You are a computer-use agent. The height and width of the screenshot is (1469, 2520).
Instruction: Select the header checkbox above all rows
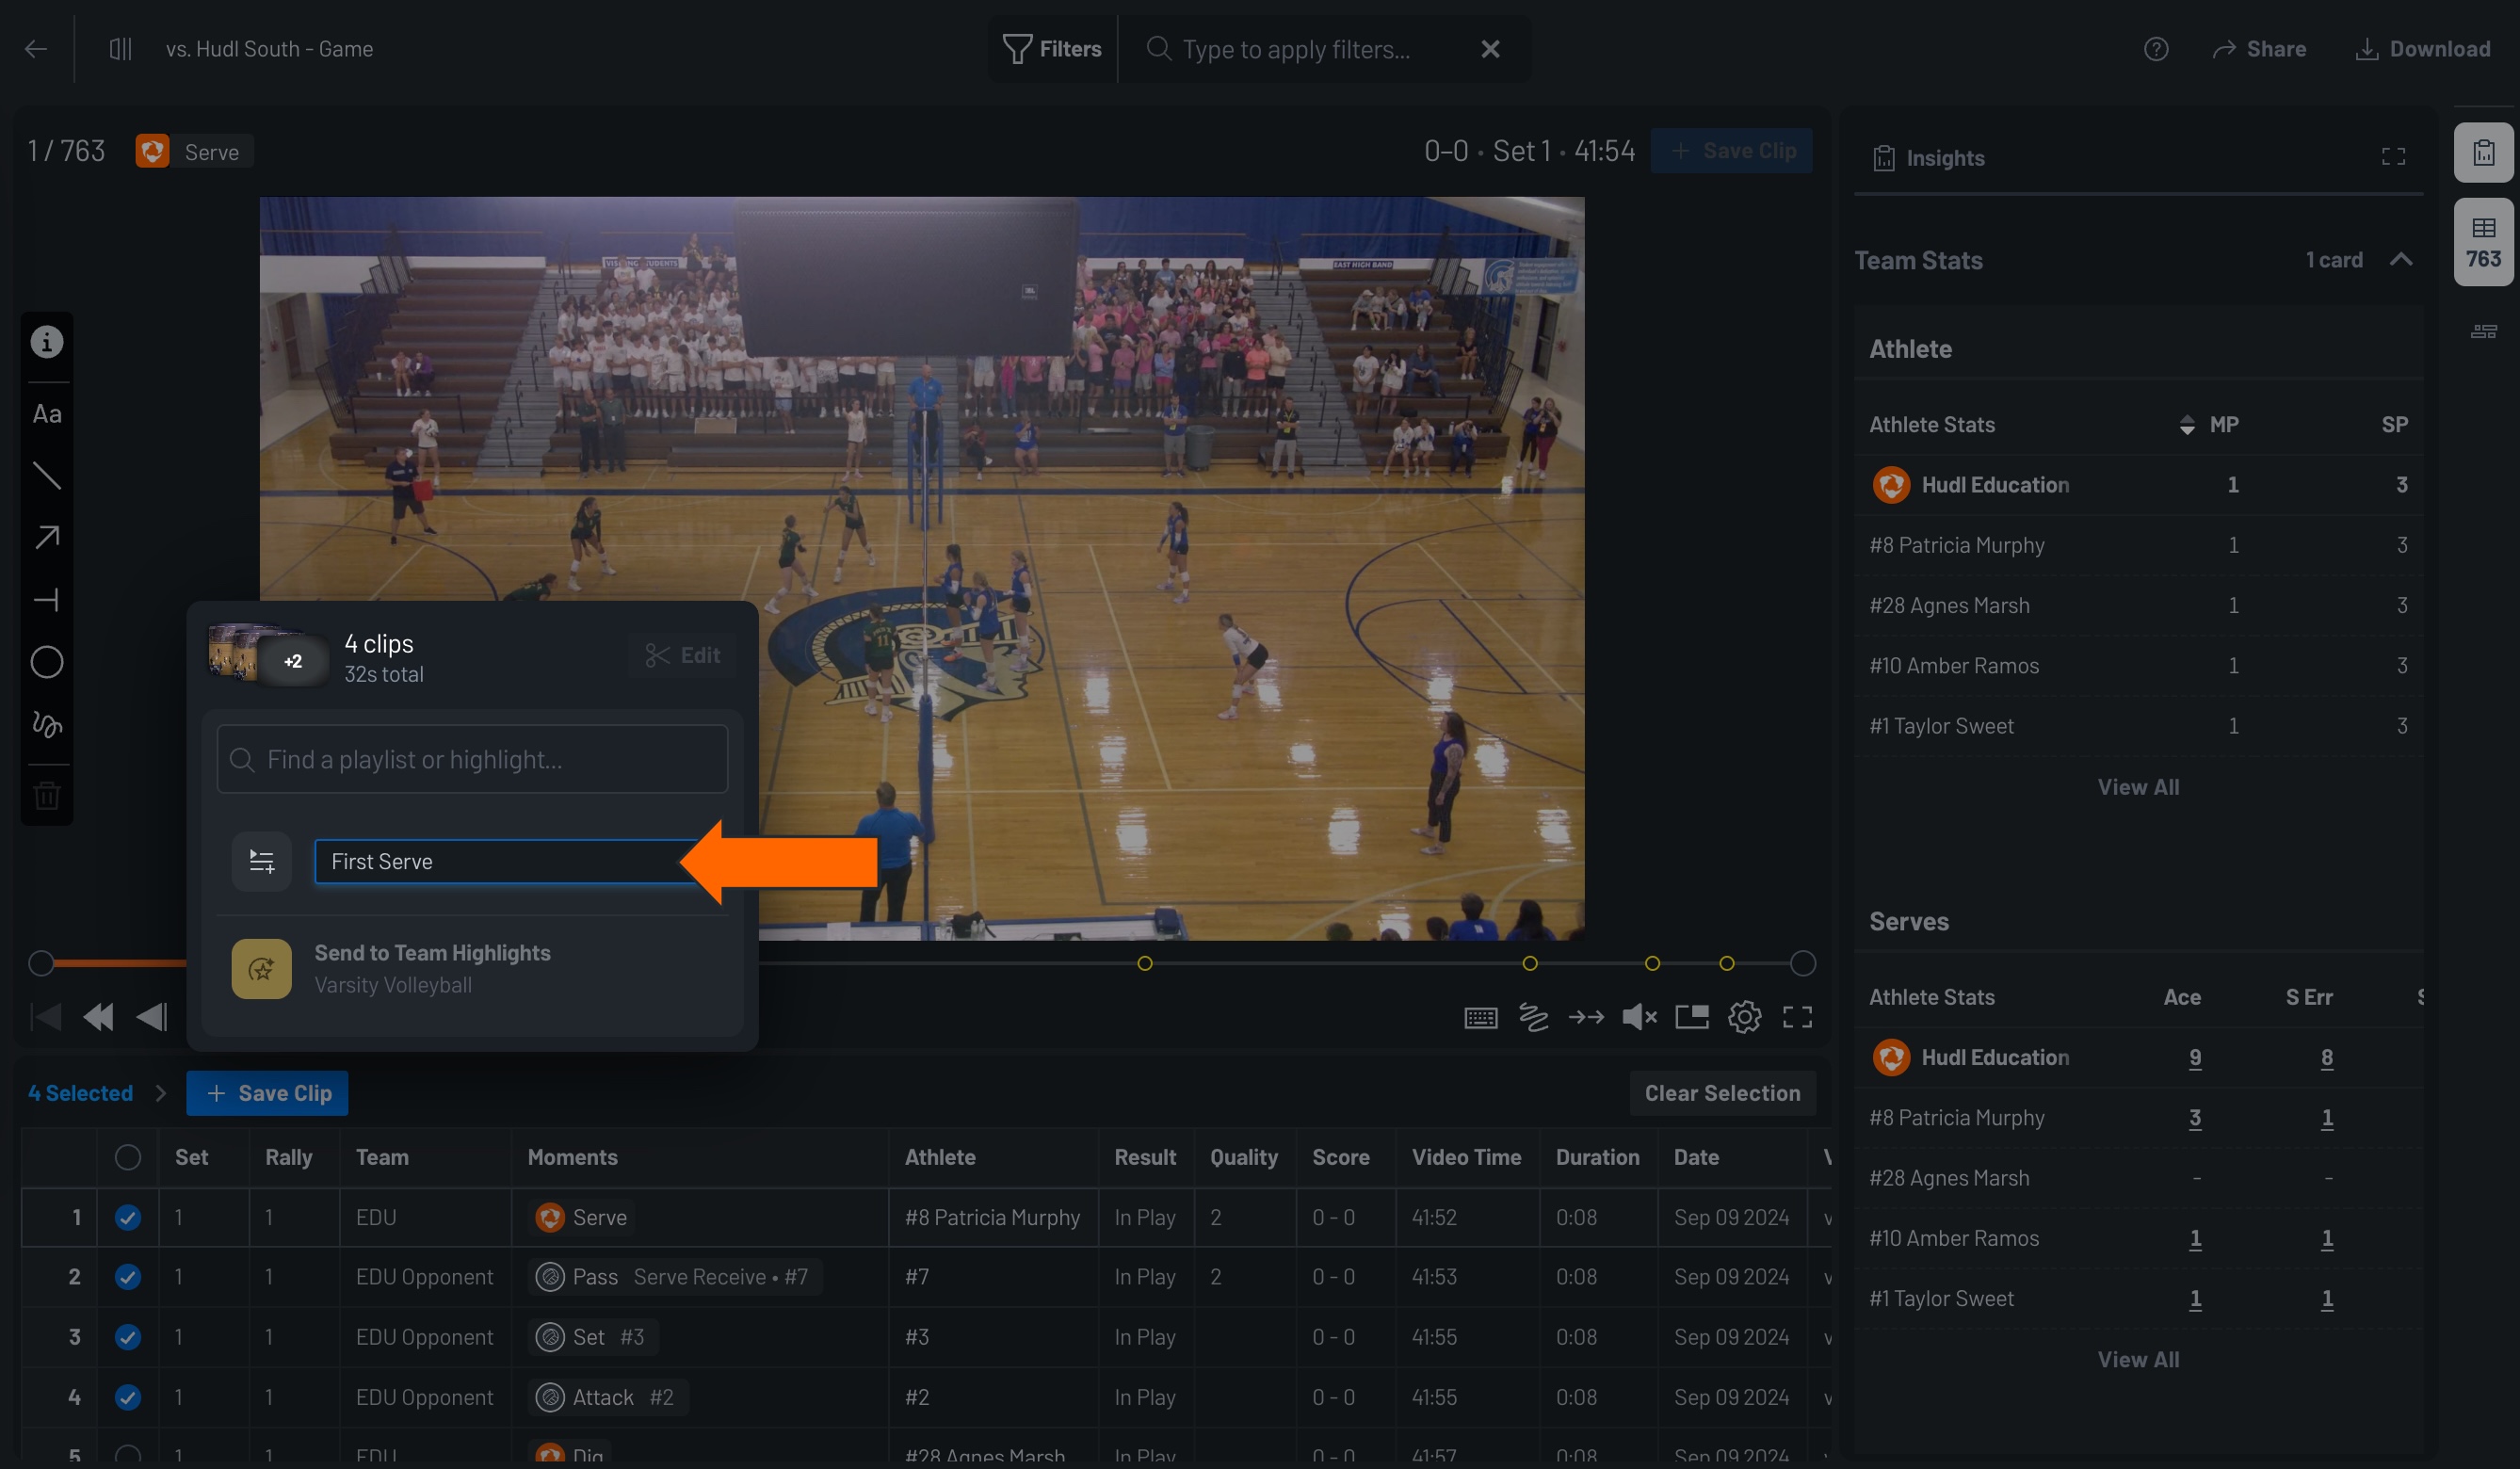pyautogui.click(x=128, y=1158)
